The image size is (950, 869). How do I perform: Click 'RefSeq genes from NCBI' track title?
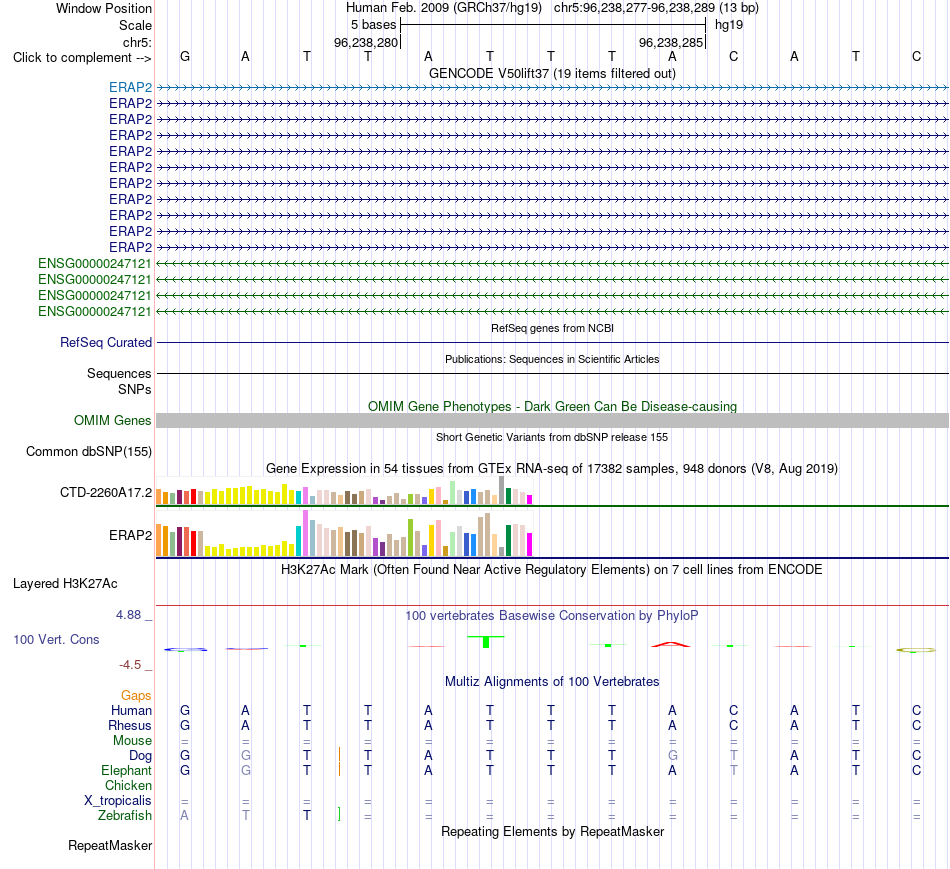coord(552,328)
